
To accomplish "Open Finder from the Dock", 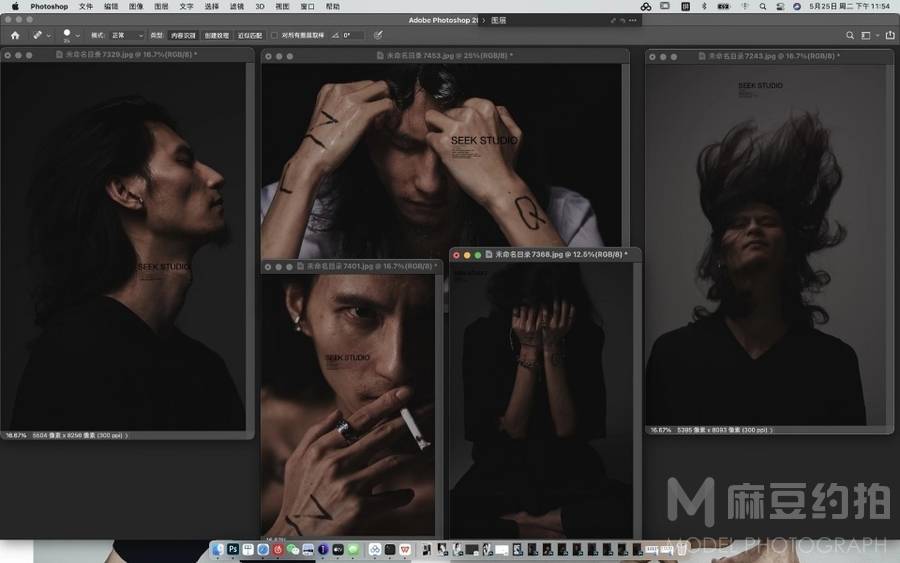I will tap(218, 550).
